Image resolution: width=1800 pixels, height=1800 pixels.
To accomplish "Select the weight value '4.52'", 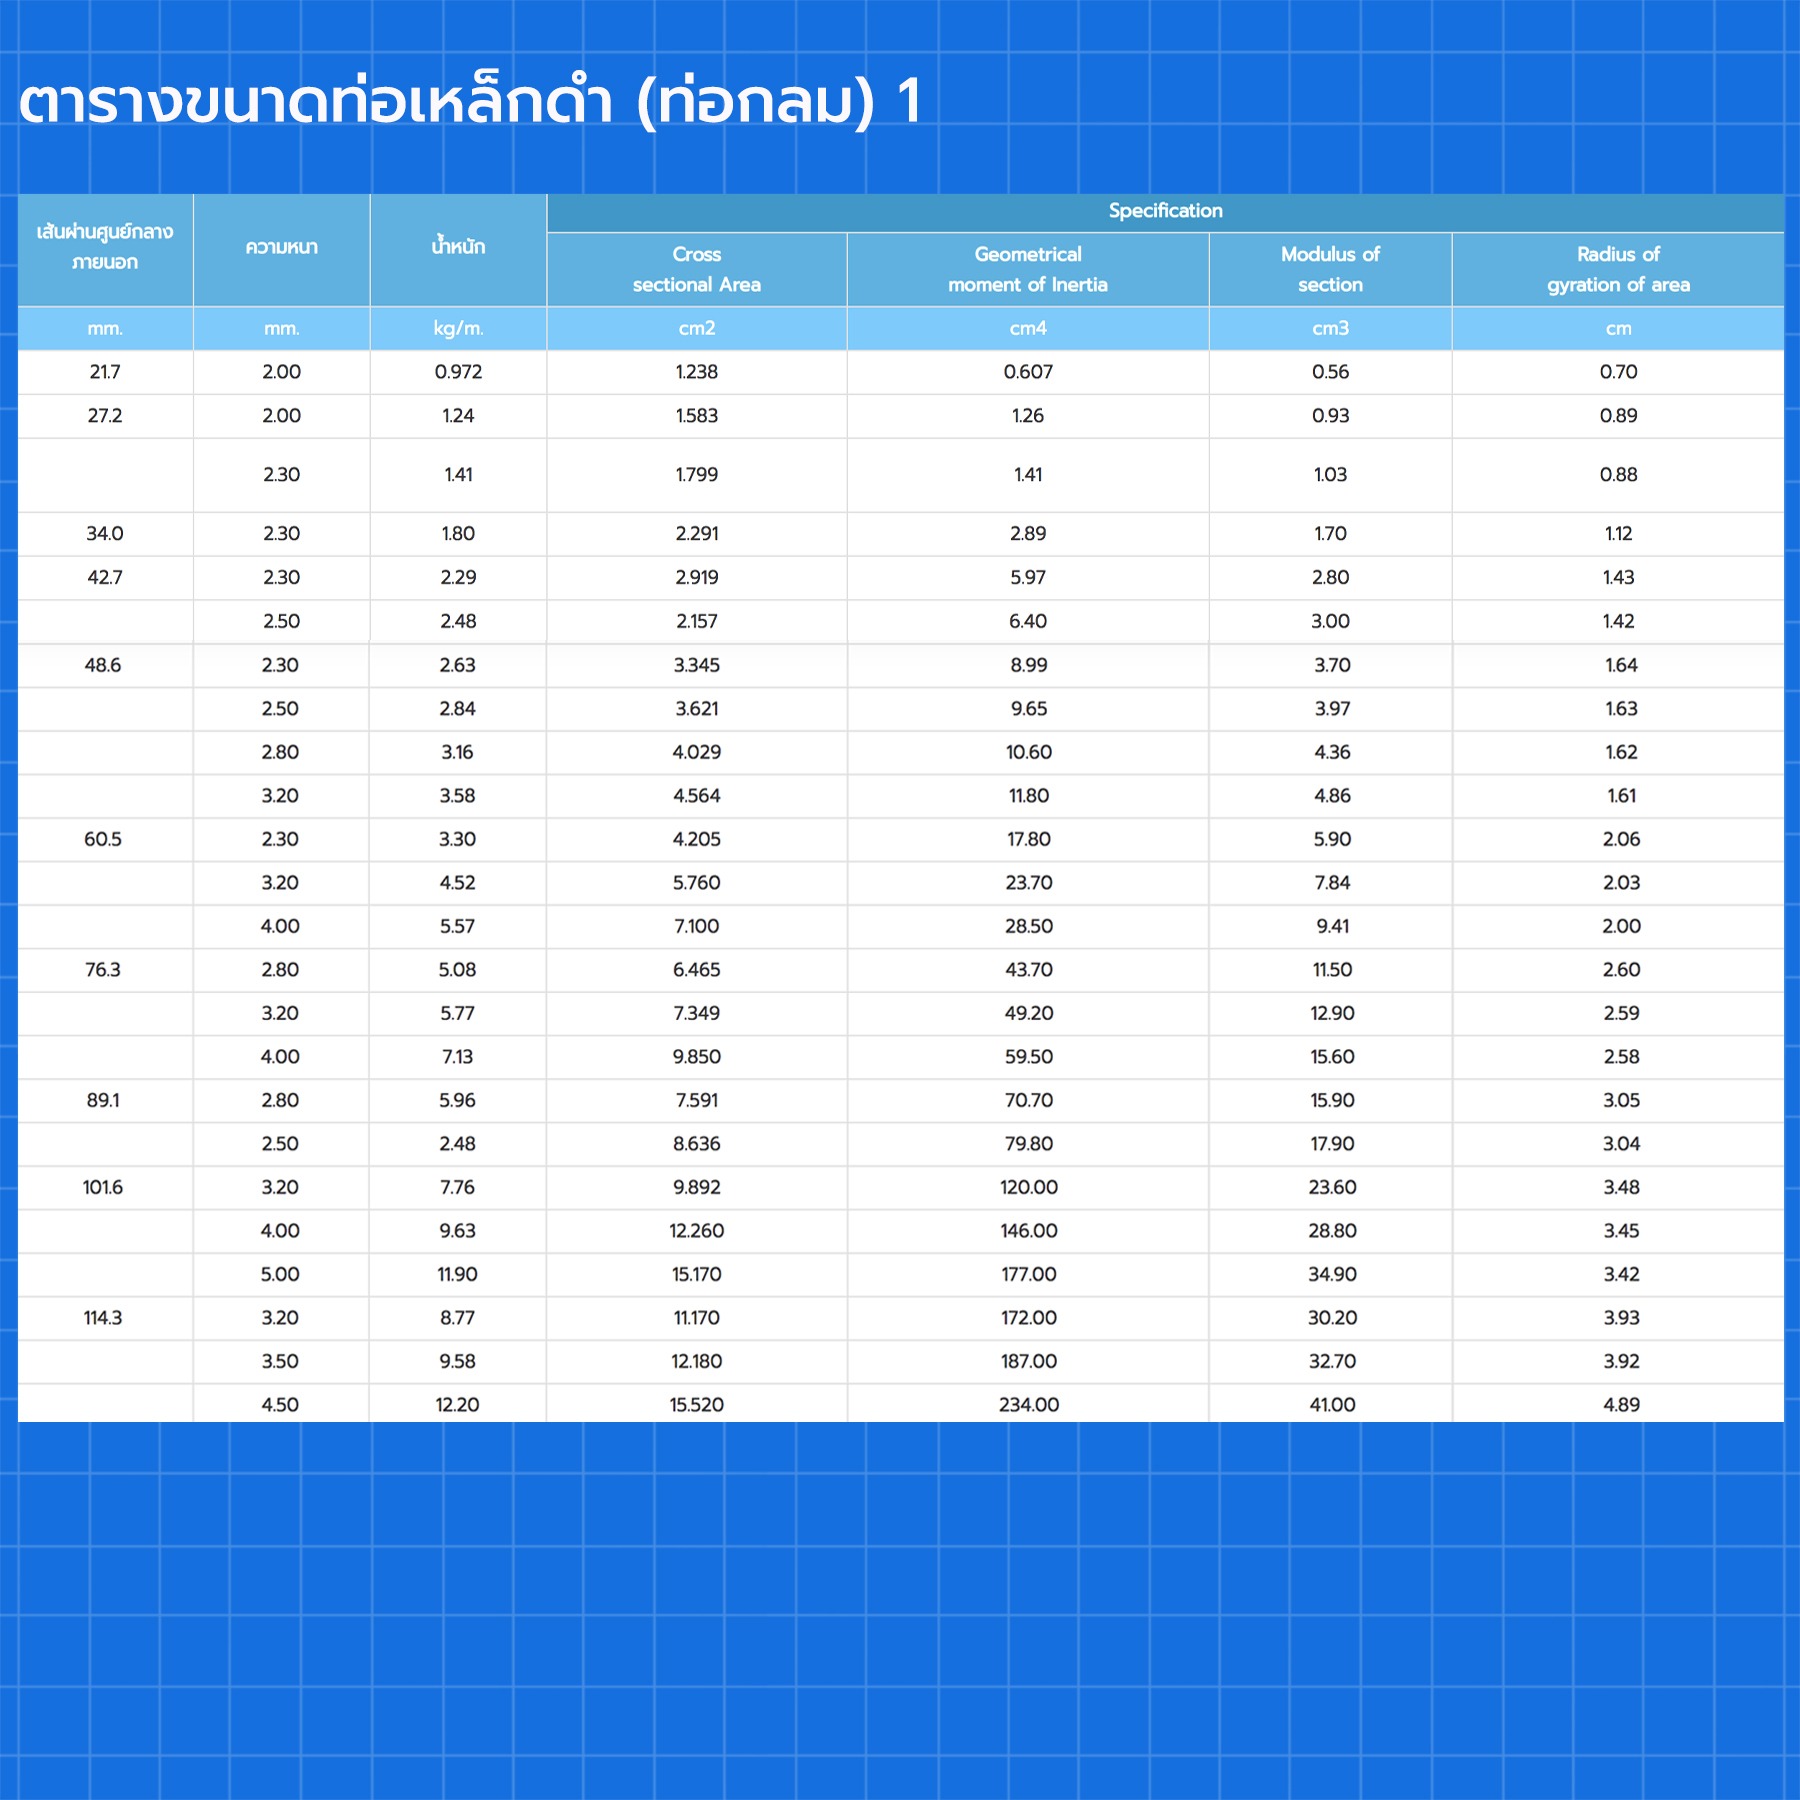I will 457,883.
